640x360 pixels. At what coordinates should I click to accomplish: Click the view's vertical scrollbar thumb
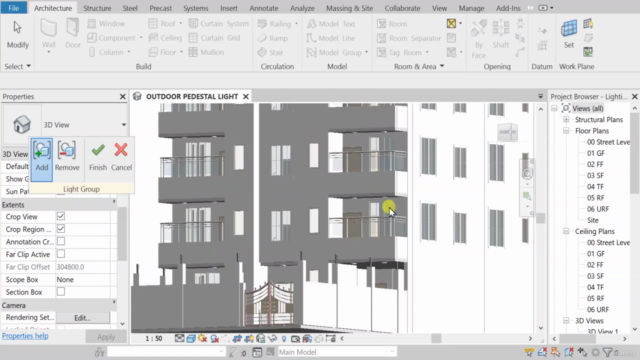click(540, 218)
